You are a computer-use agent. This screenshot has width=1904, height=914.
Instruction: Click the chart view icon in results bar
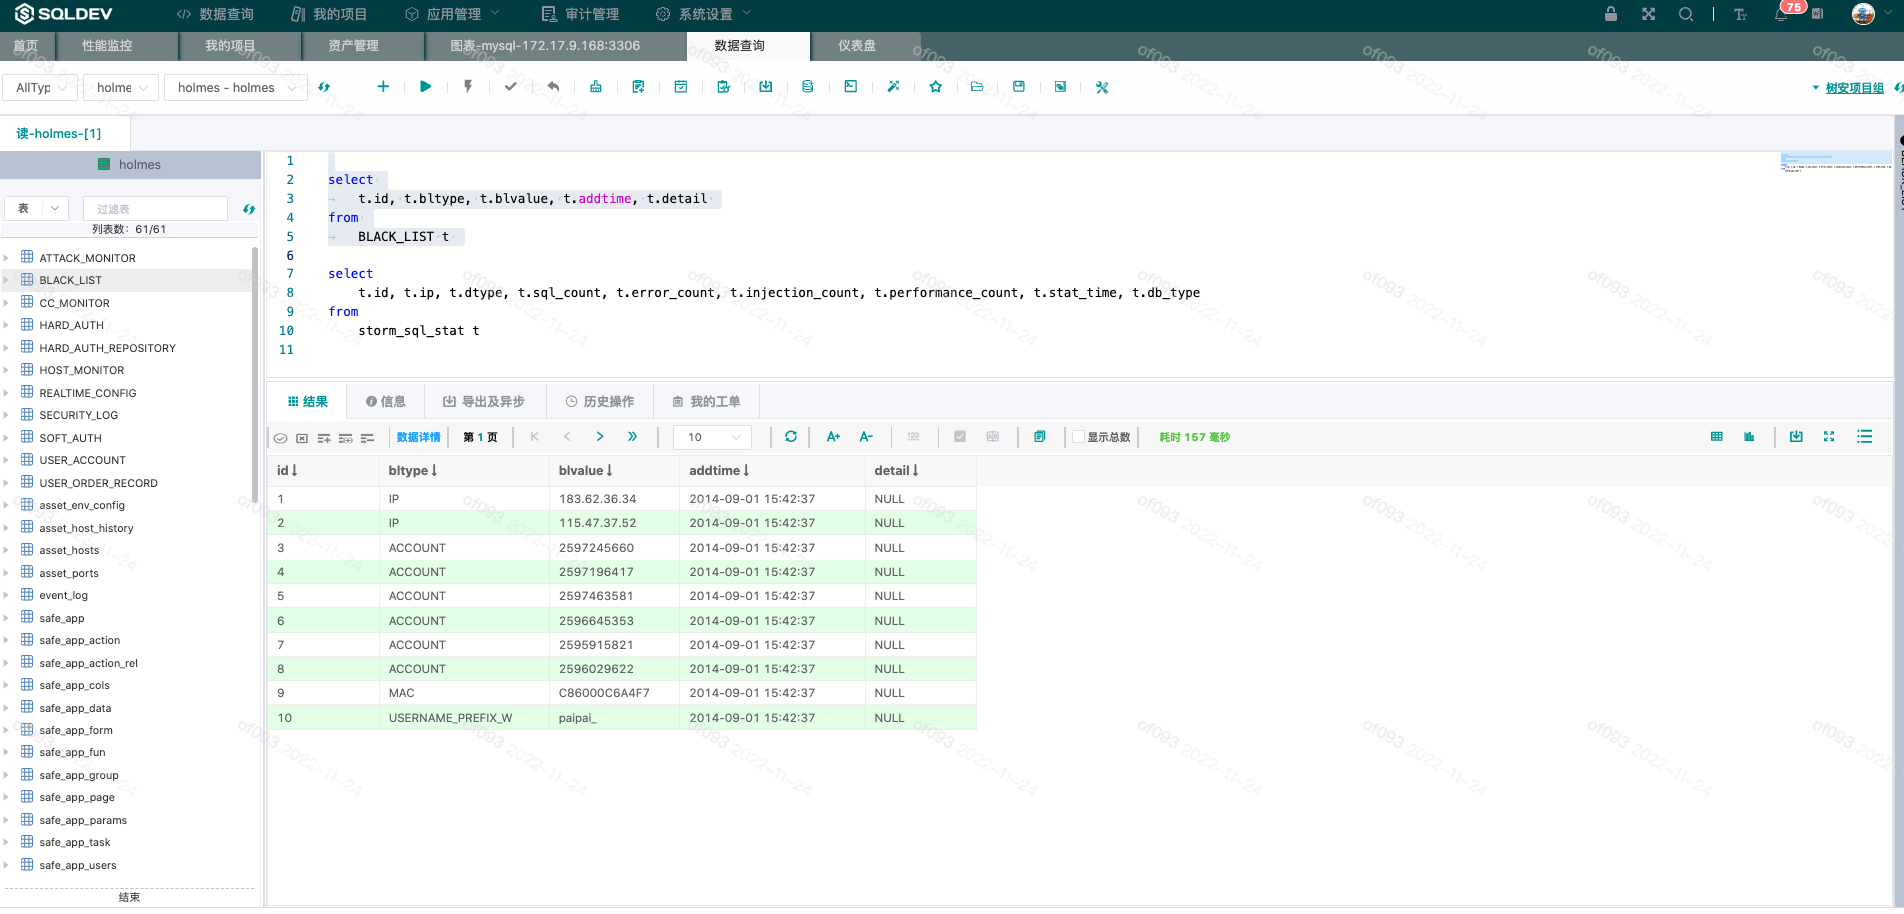(1749, 437)
